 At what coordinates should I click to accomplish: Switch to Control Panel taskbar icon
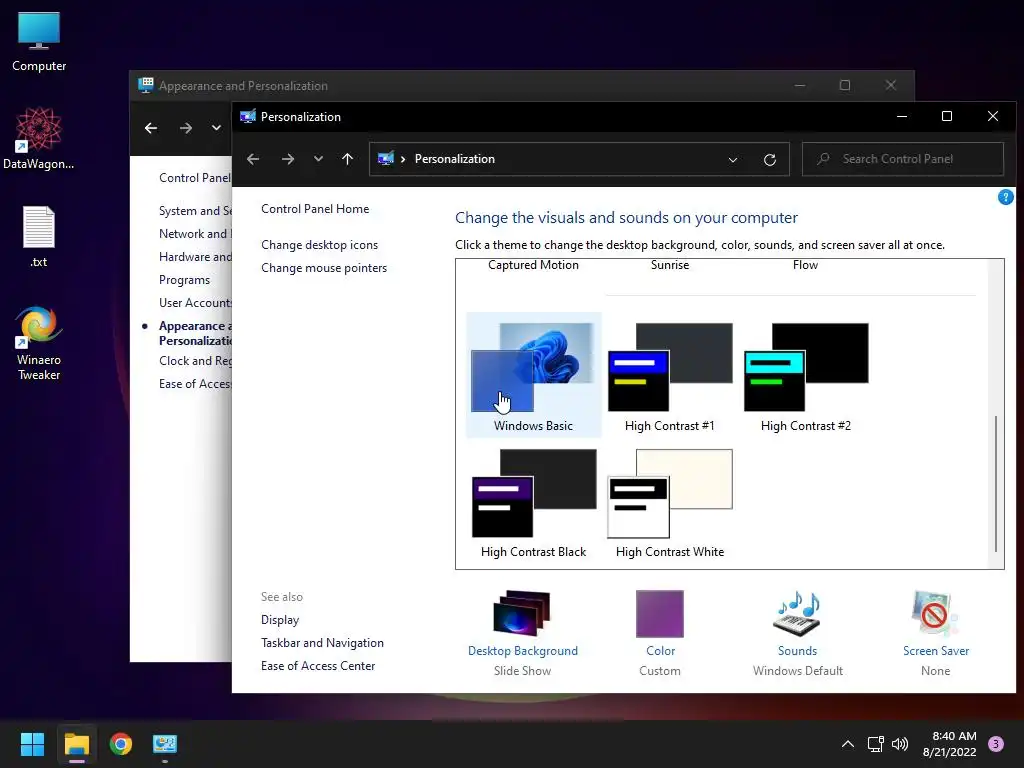click(165, 744)
